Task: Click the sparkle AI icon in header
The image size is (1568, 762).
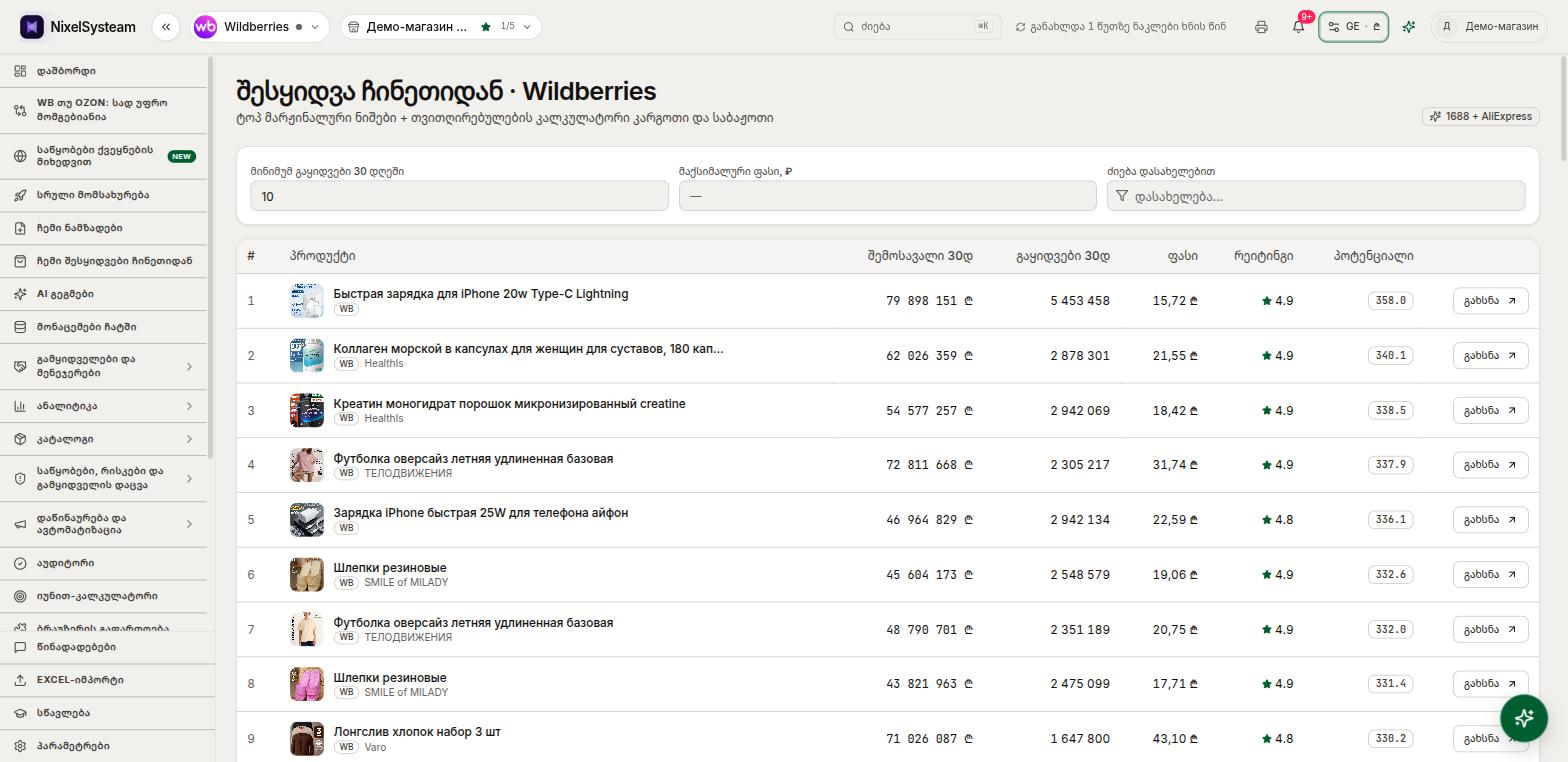Action: click(x=1409, y=27)
